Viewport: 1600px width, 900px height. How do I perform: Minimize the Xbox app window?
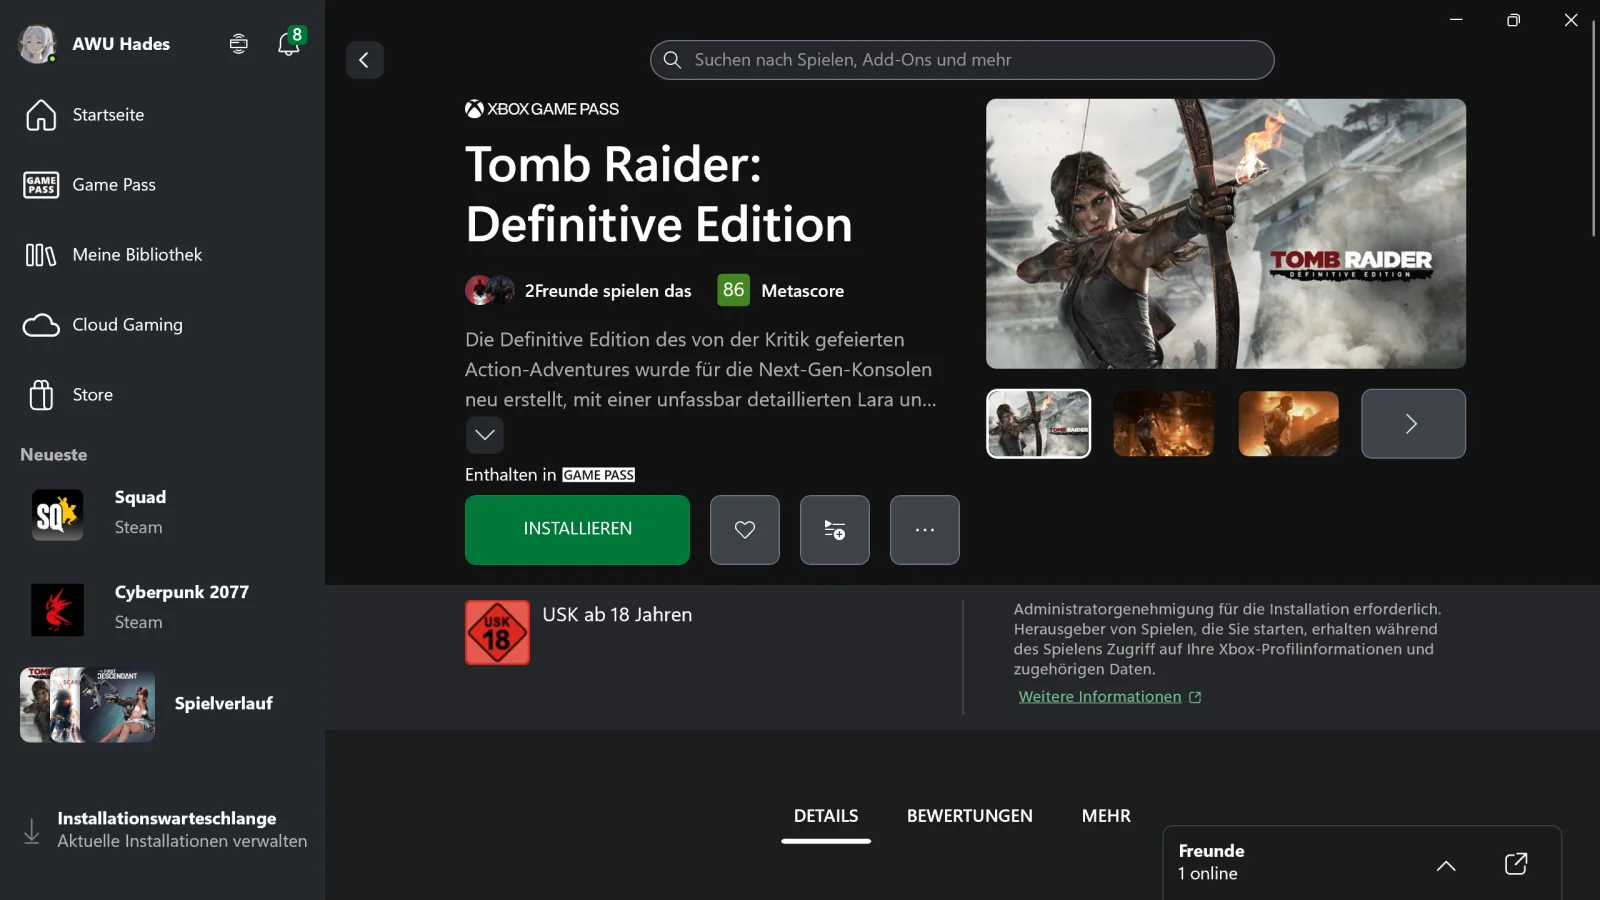[1456, 20]
